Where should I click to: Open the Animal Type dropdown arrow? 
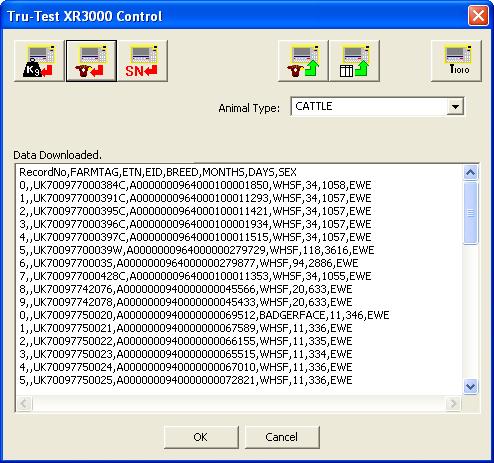pos(455,107)
